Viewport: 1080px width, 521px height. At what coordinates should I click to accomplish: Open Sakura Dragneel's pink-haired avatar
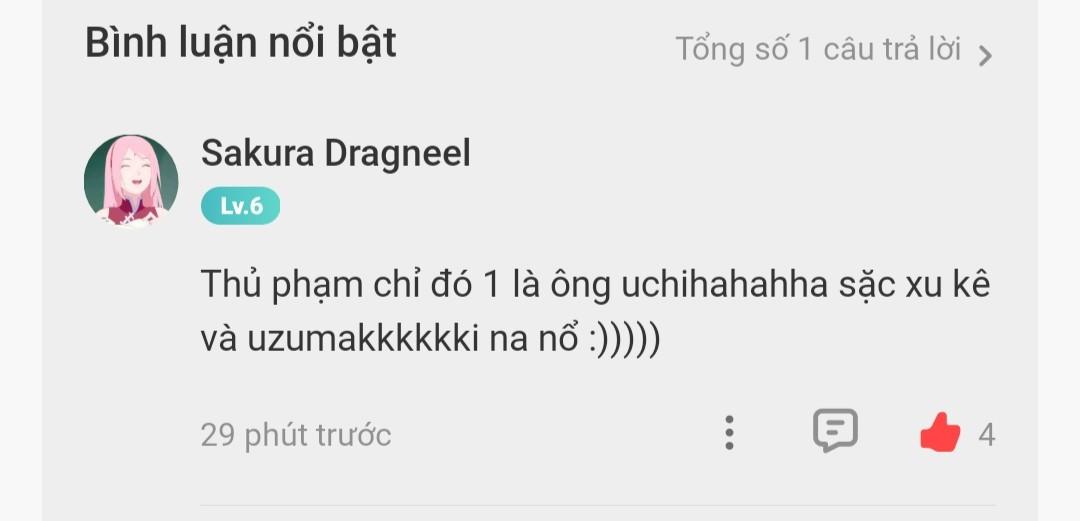coord(131,181)
